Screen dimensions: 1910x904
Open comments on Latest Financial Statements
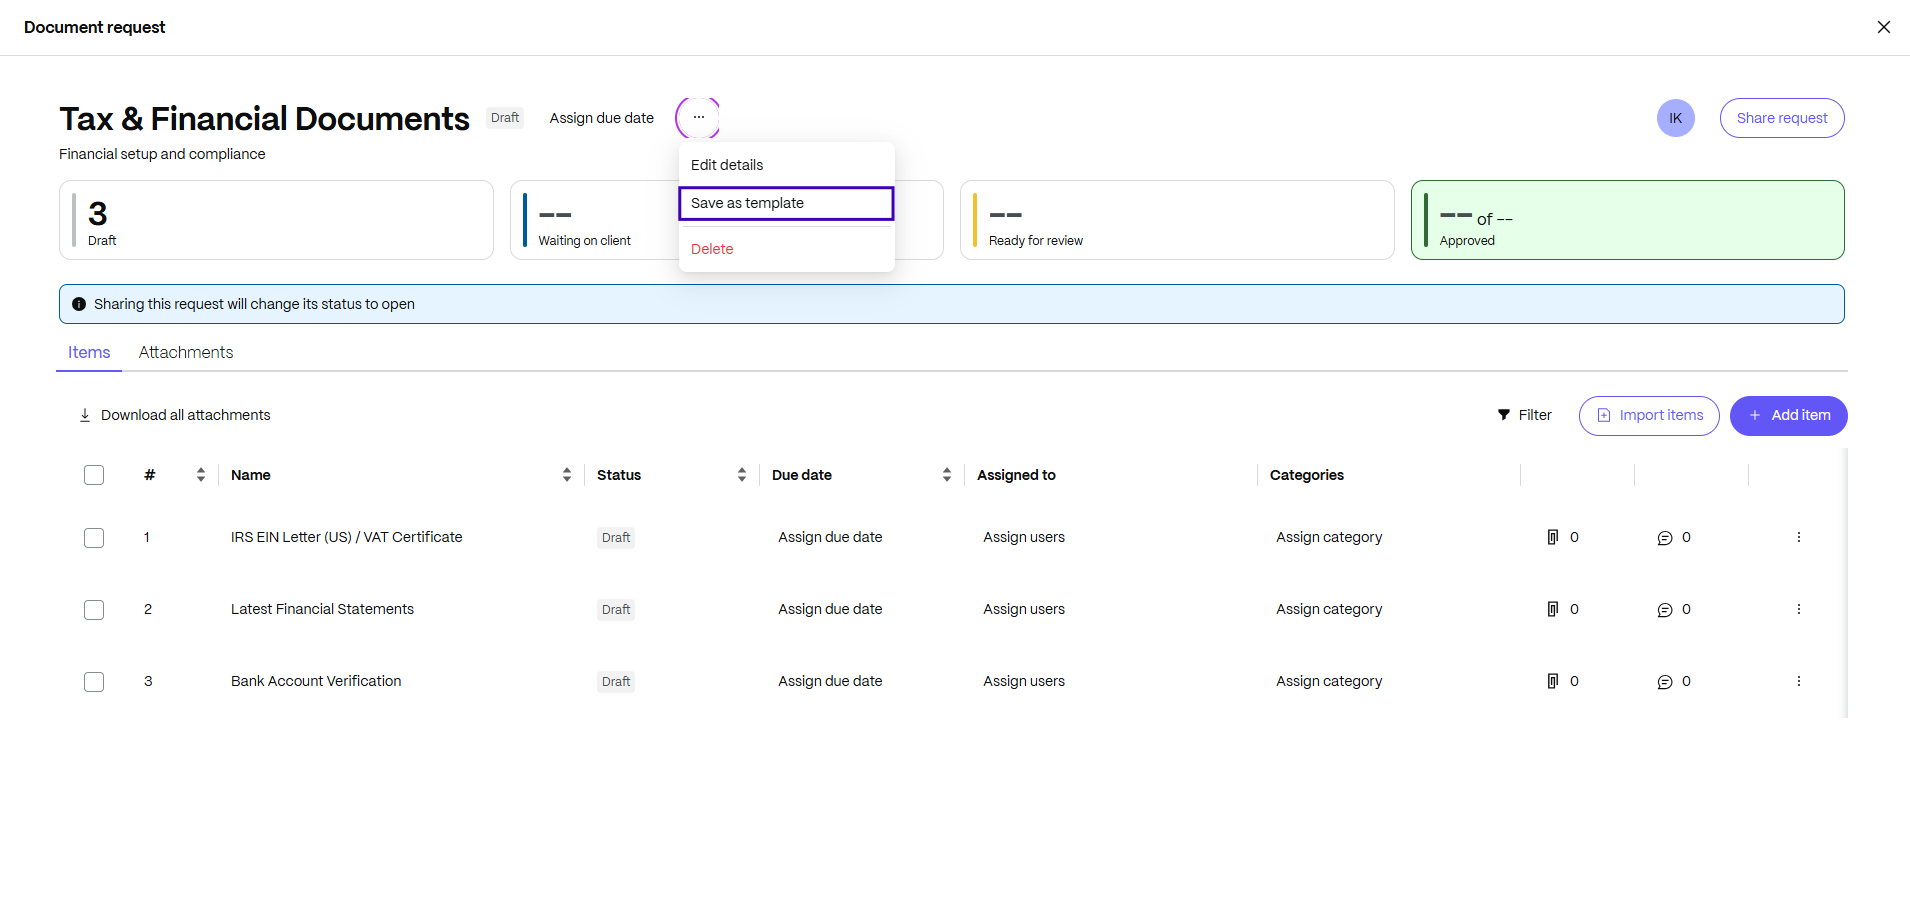tap(1665, 609)
